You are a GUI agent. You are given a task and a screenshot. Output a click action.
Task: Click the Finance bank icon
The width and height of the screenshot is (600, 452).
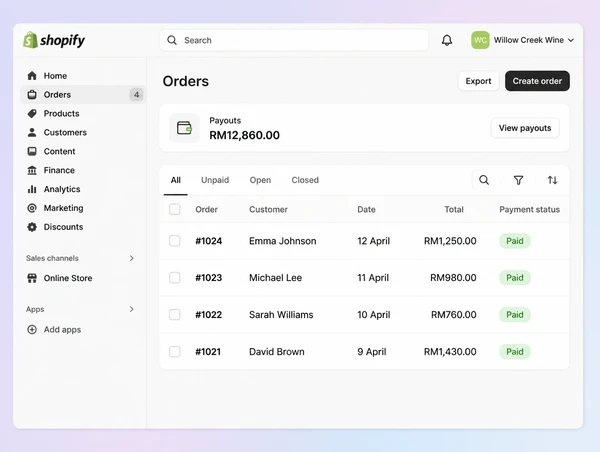tap(32, 170)
